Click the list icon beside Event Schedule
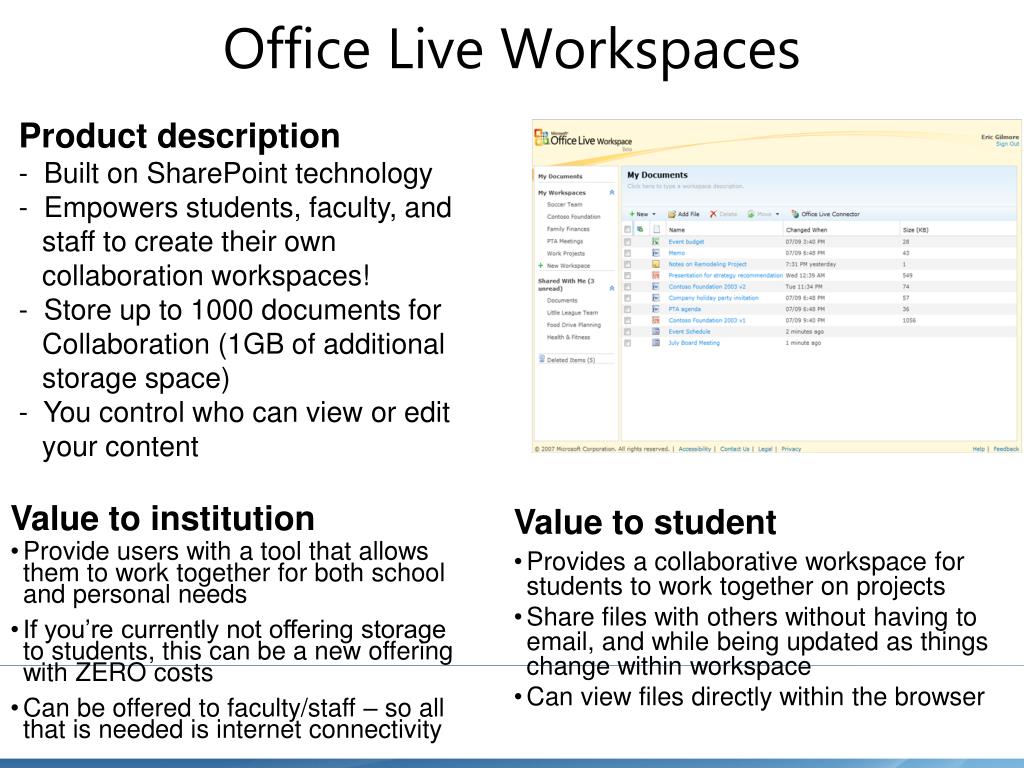The image size is (1024, 768). coord(656,332)
